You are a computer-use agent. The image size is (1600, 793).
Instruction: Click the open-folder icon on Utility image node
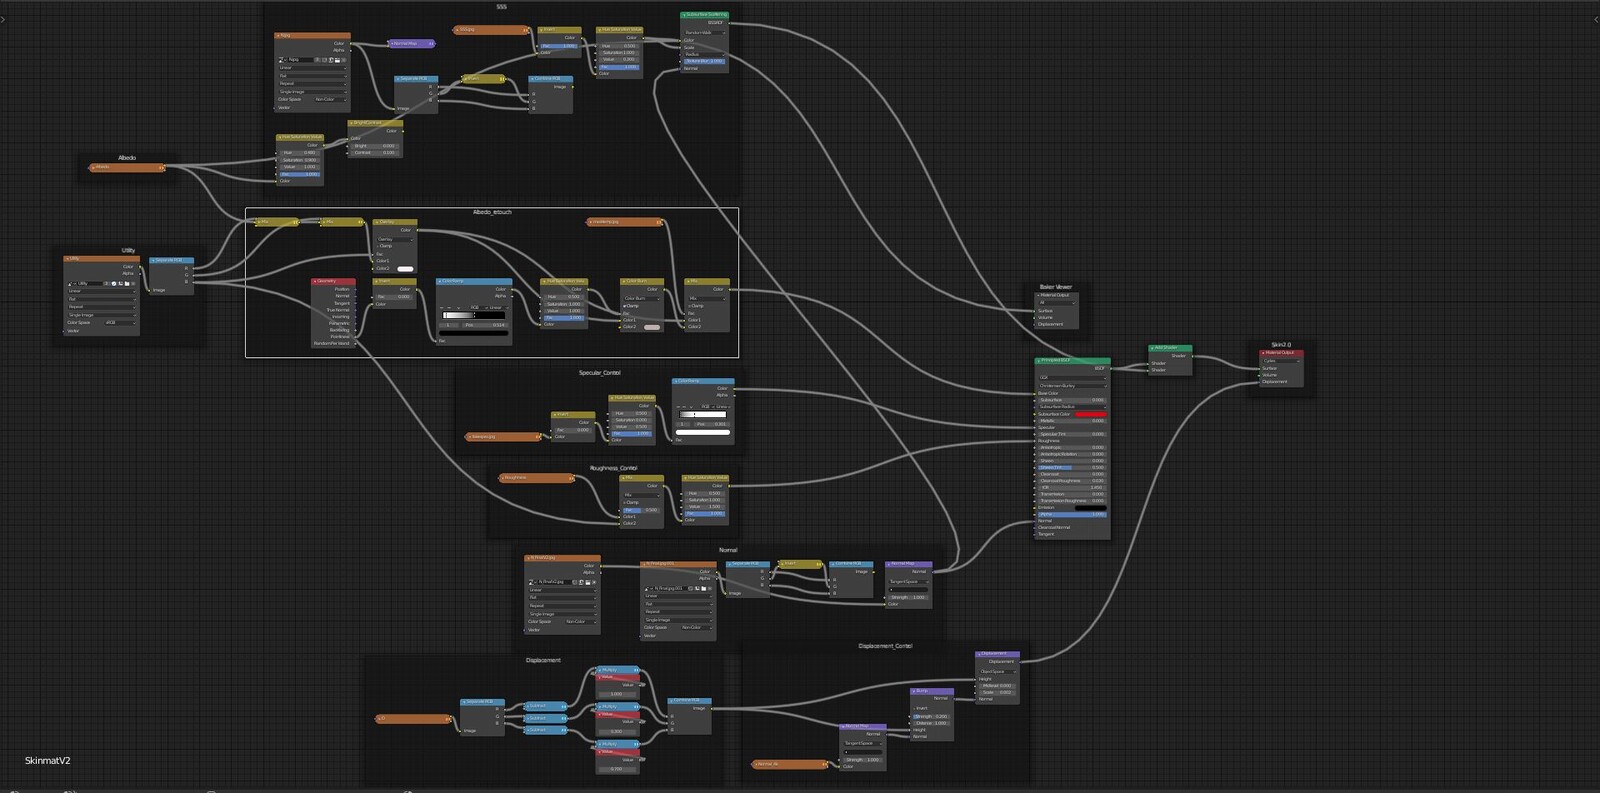(127, 284)
